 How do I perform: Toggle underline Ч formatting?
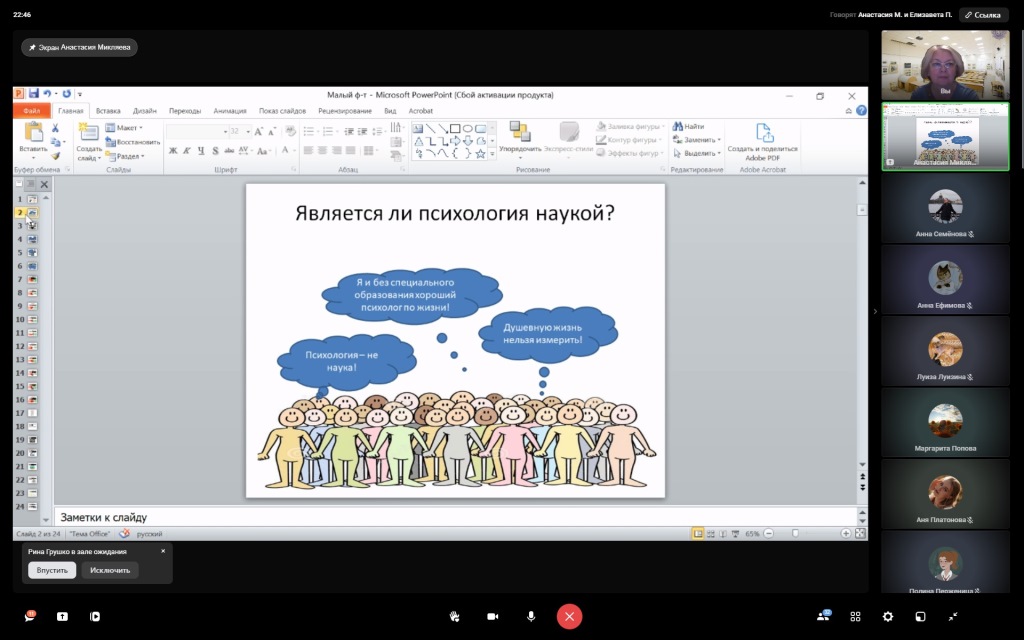pyautogui.click(x=201, y=151)
